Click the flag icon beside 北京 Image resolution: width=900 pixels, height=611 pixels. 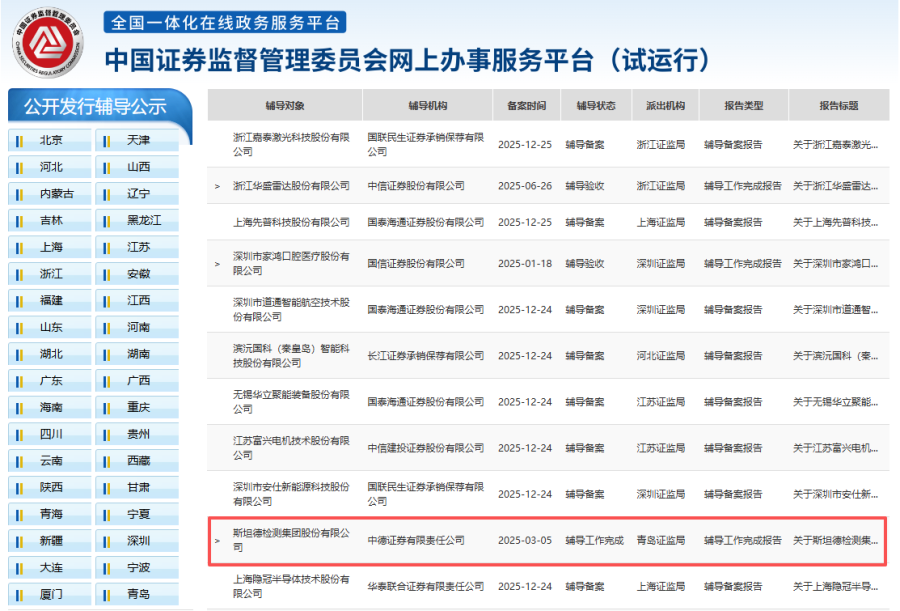[19, 140]
